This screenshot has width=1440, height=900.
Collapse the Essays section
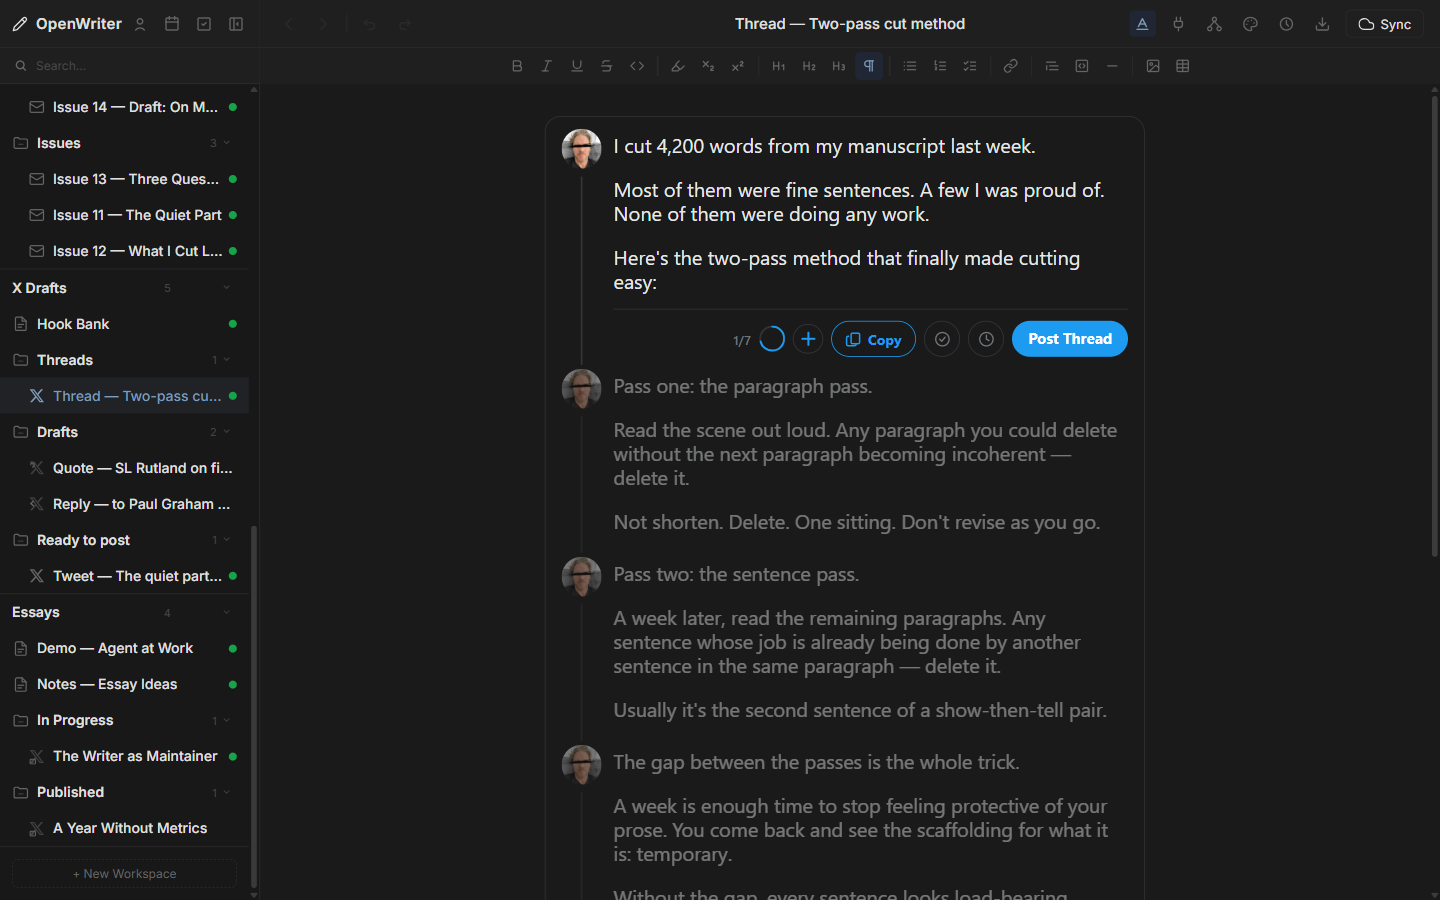(226, 611)
